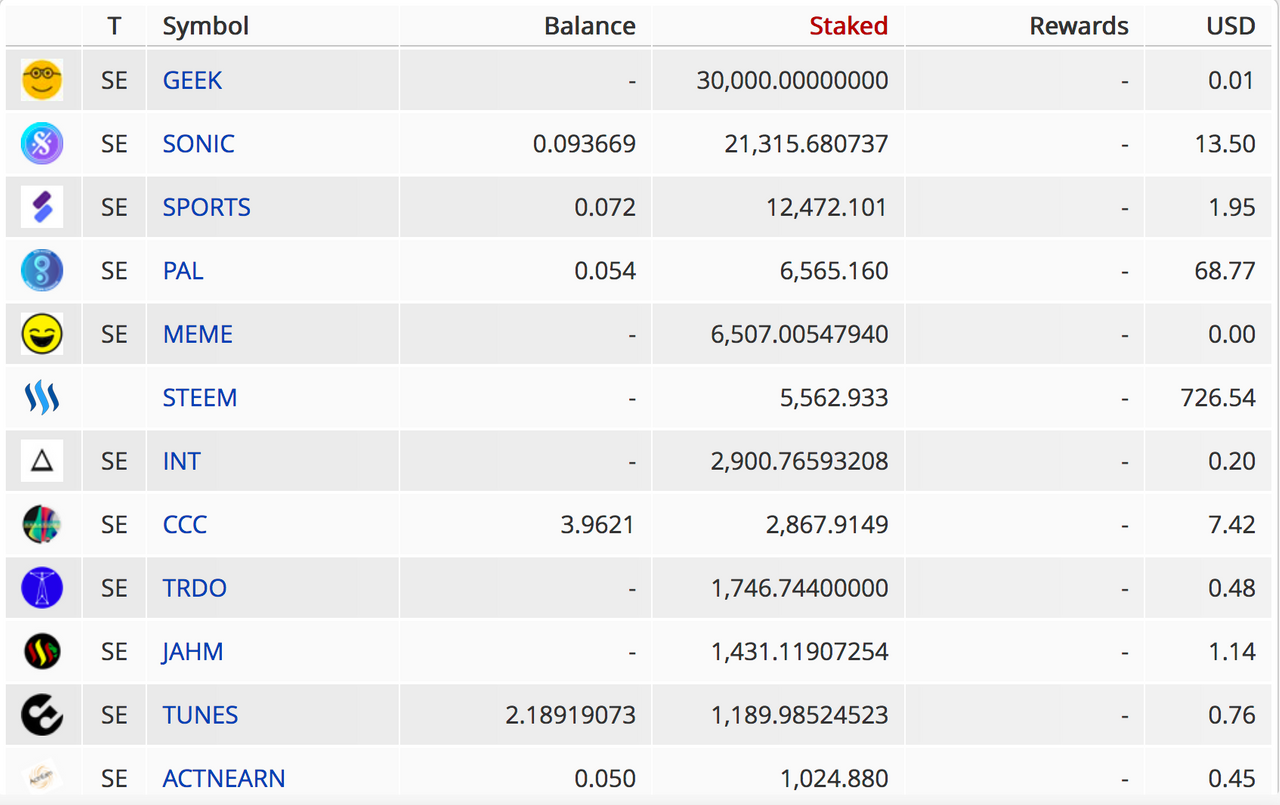Image resolution: width=1280 pixels, height=805 pixels.
Task: Select TUNES USD value 0.76
Action: [1232, 715]
